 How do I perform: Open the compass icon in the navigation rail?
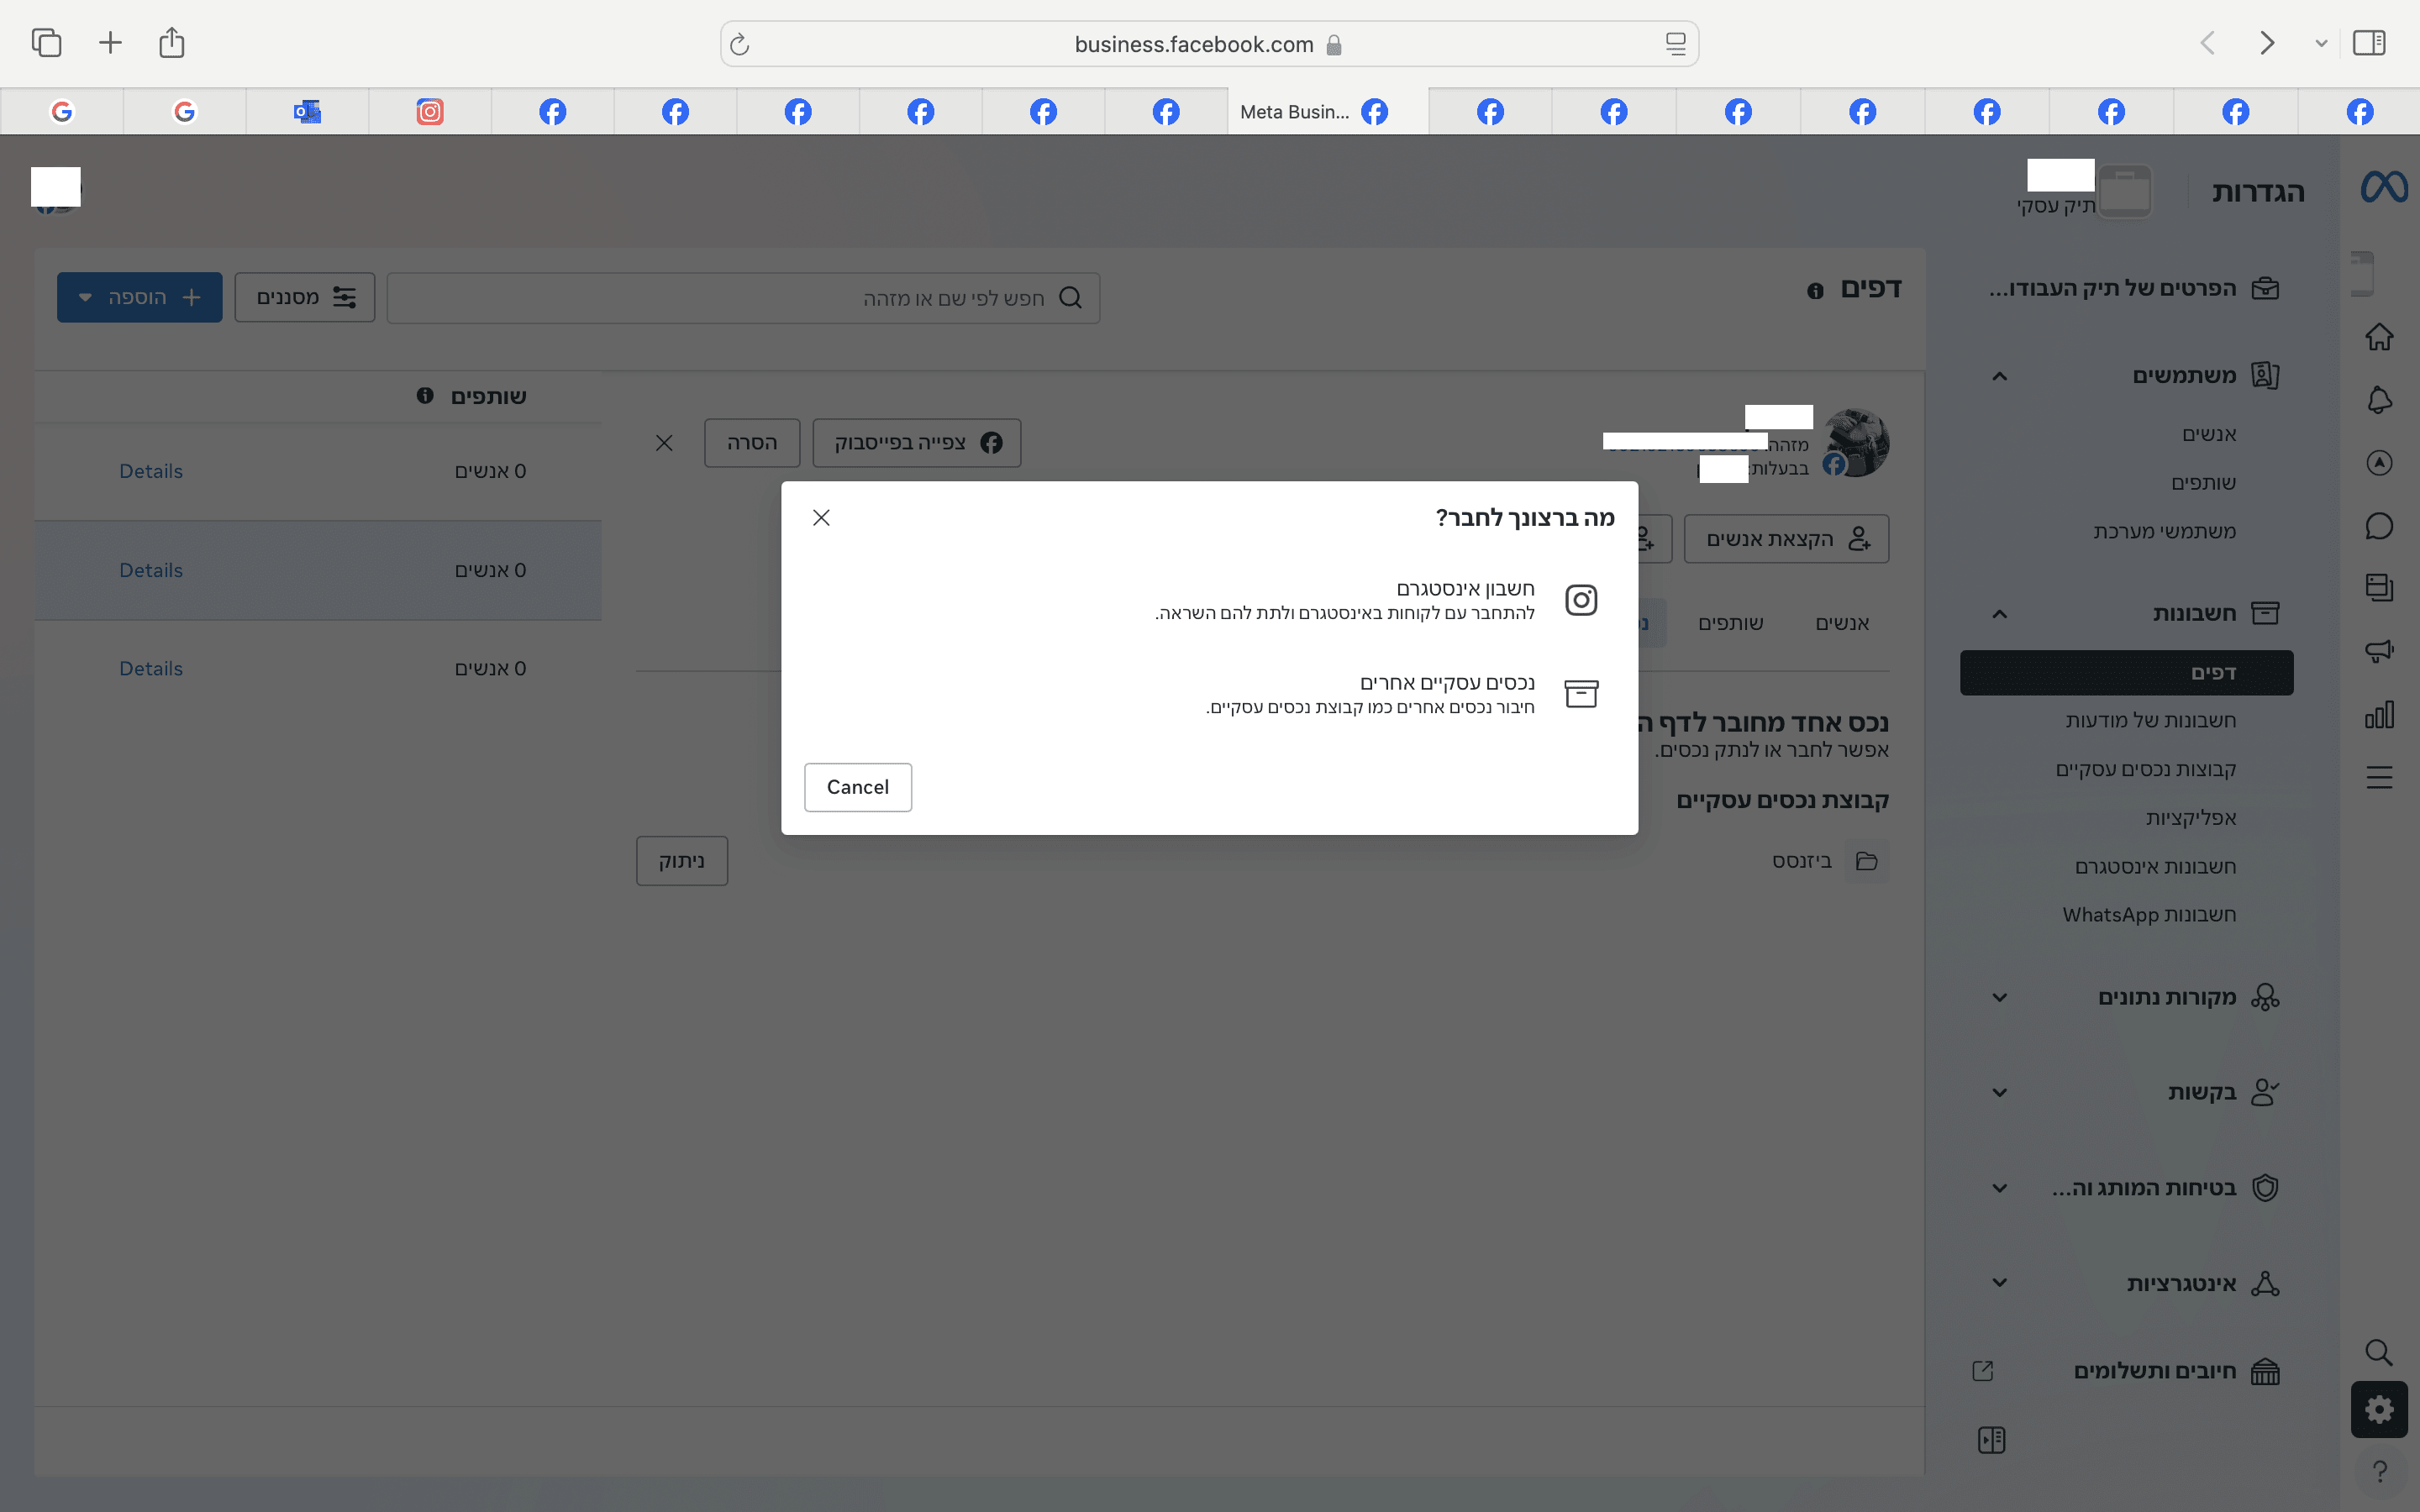[x=2379, y=463]
